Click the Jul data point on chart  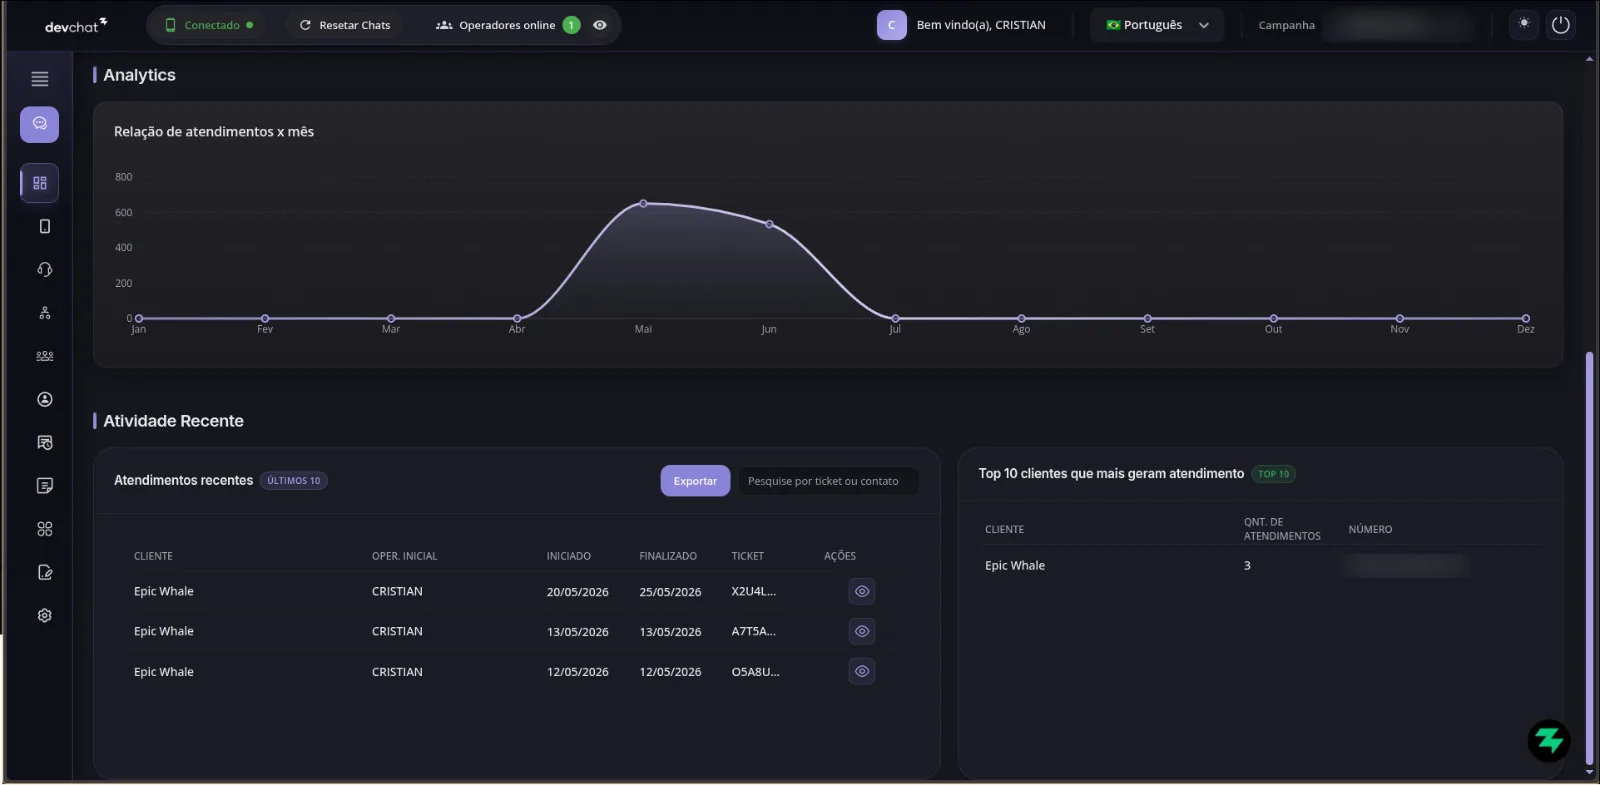coord(895,318)
